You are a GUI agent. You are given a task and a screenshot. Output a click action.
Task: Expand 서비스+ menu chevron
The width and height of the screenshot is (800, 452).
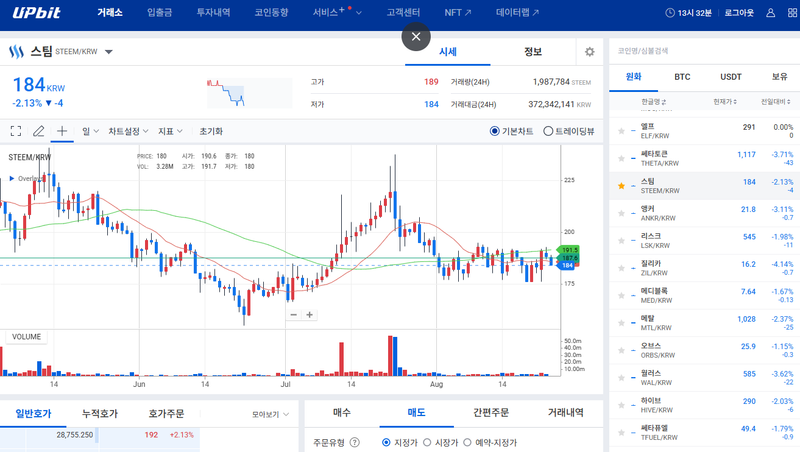359,13
